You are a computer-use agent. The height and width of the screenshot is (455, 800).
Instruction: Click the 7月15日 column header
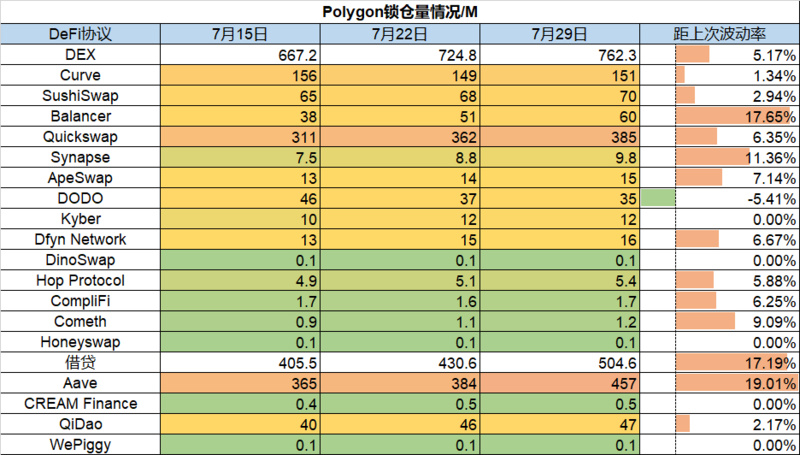[x=240, y=34]
